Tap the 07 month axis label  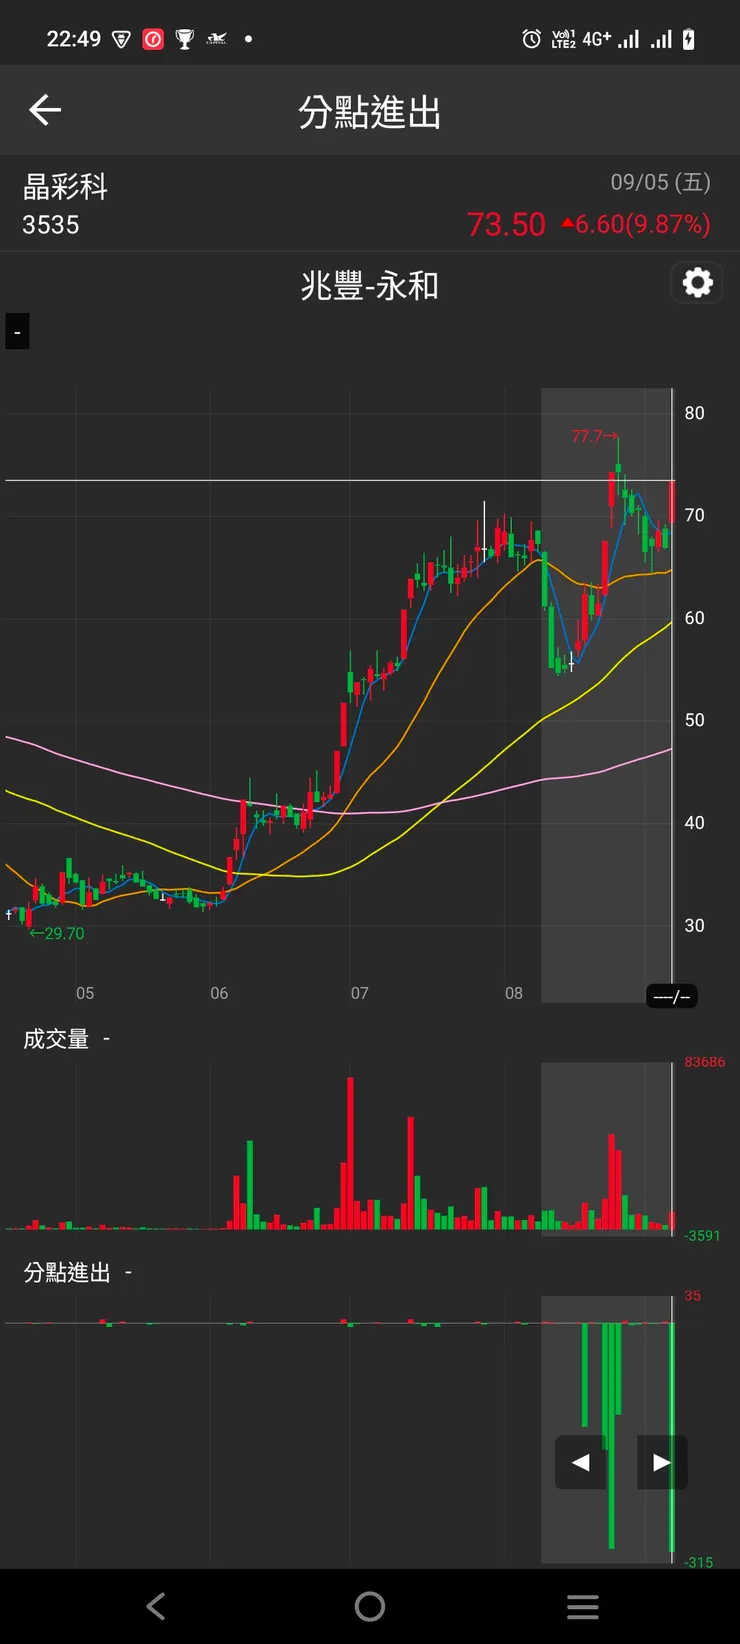coord(360,993)
